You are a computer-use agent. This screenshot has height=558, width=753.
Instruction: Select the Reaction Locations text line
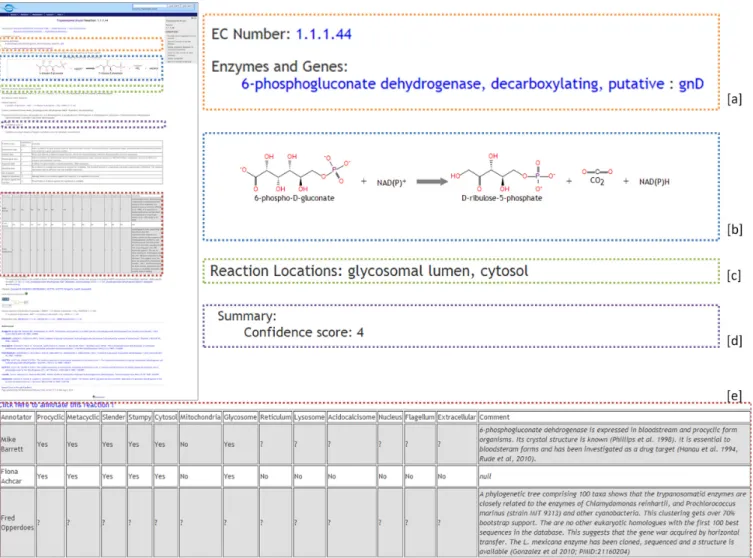point(369,271)
